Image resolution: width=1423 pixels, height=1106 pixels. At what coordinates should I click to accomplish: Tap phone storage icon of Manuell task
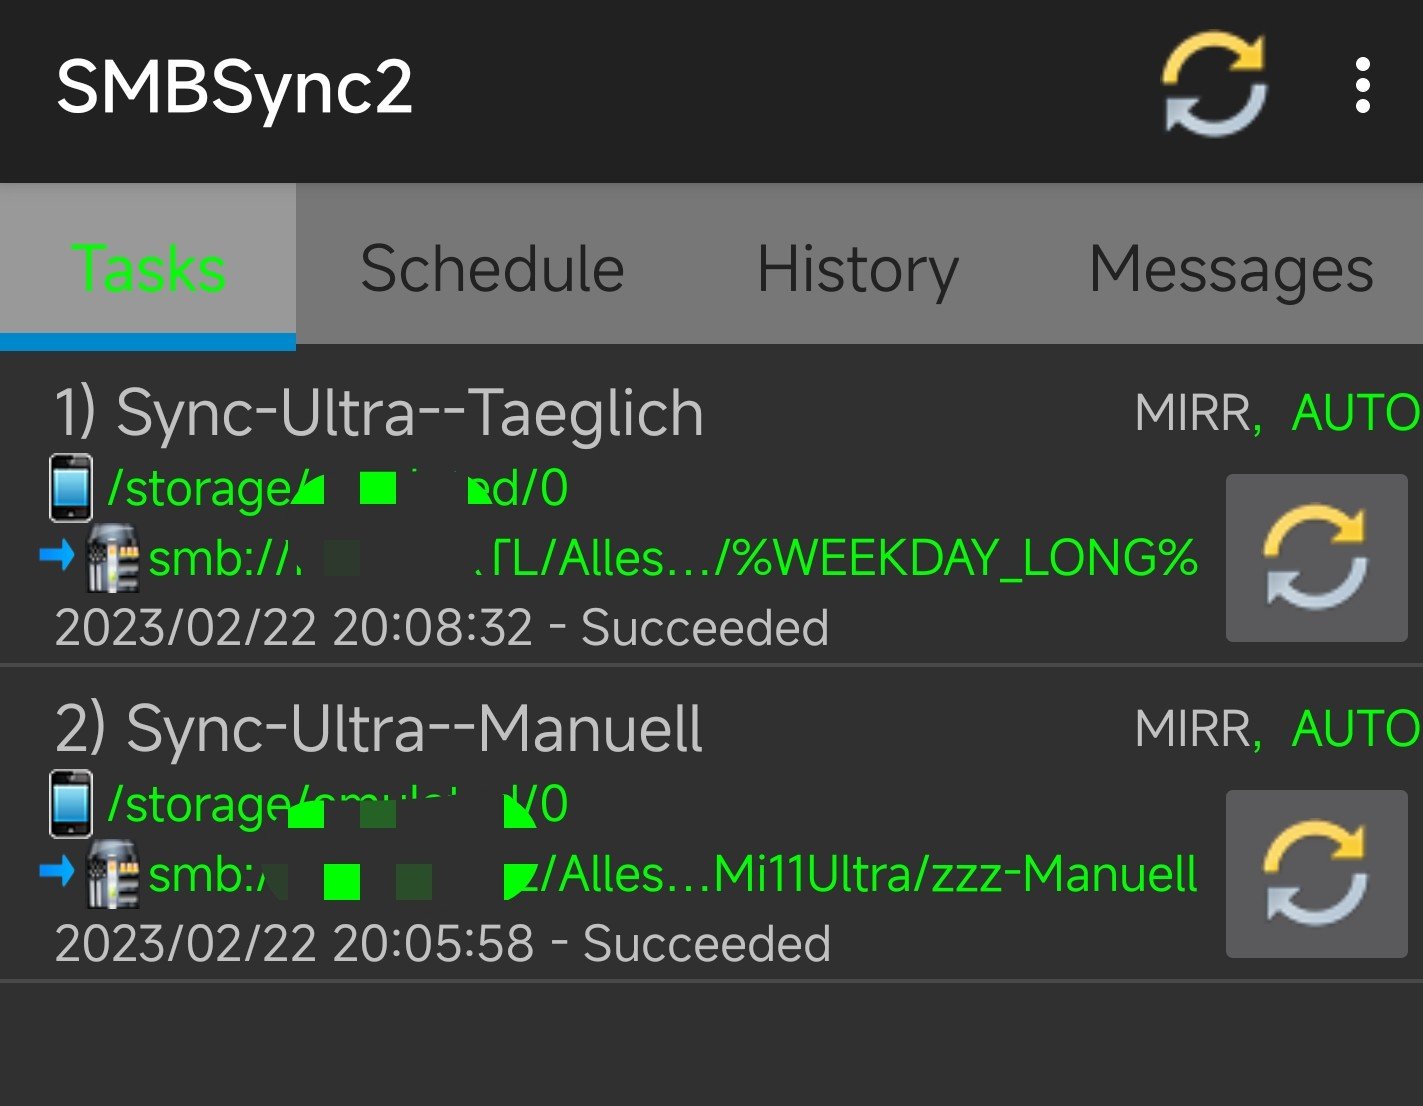[x=71, y=803]
